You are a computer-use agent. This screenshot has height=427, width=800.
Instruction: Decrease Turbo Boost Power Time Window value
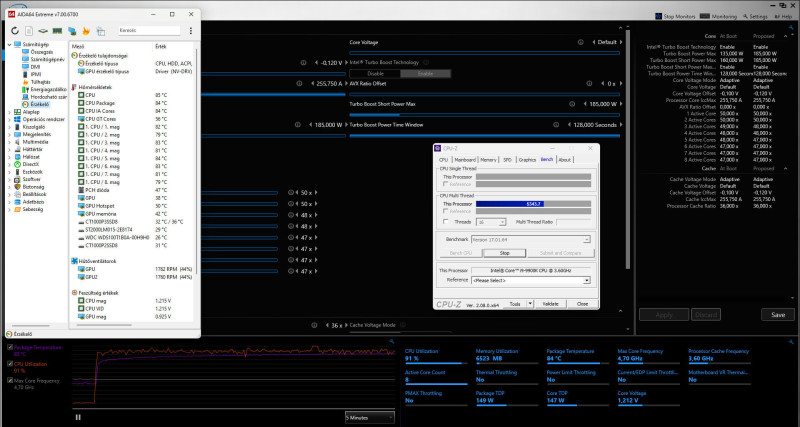(568, 125)
